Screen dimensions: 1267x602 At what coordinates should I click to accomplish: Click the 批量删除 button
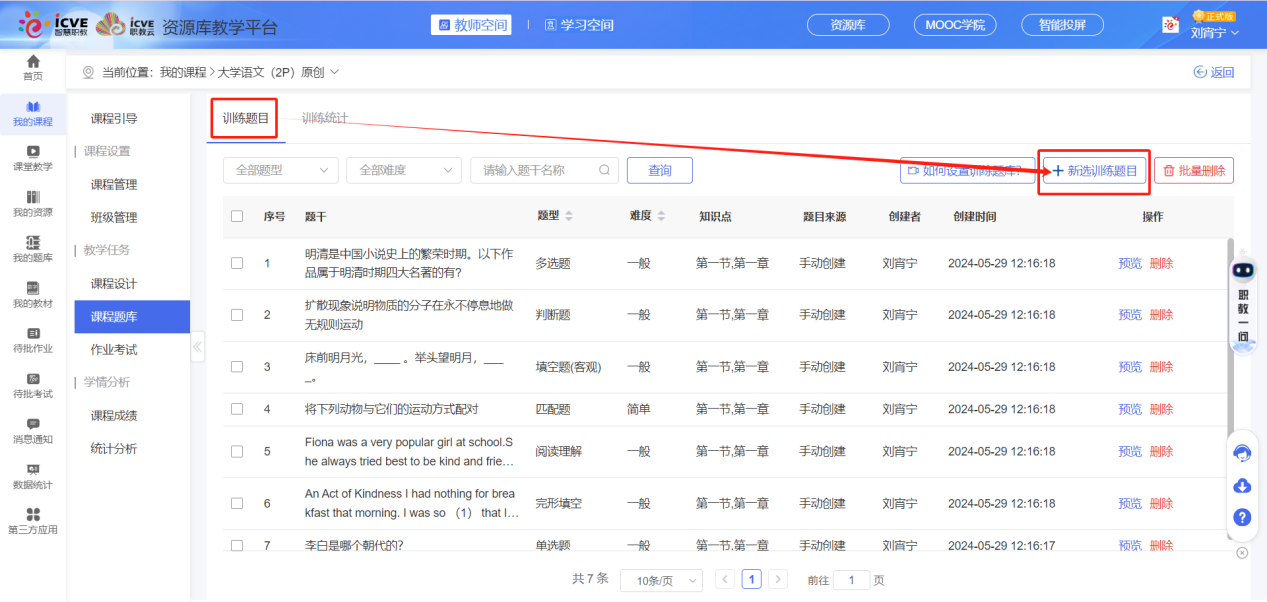(1194, 171)
